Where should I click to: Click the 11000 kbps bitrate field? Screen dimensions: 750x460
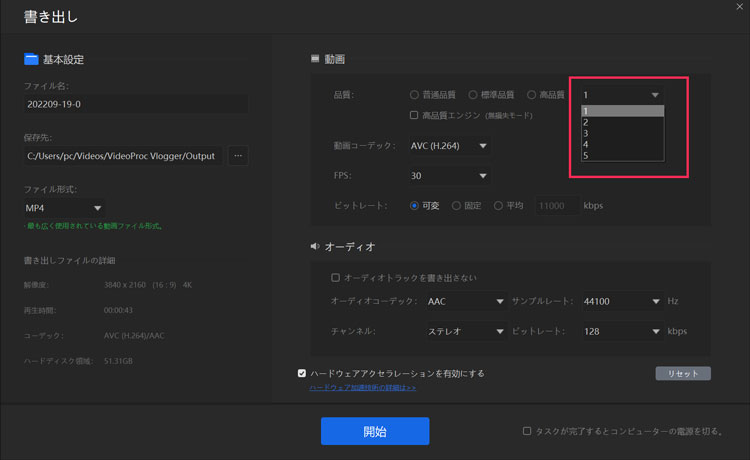pyautogui.click(x=557, y=206)
